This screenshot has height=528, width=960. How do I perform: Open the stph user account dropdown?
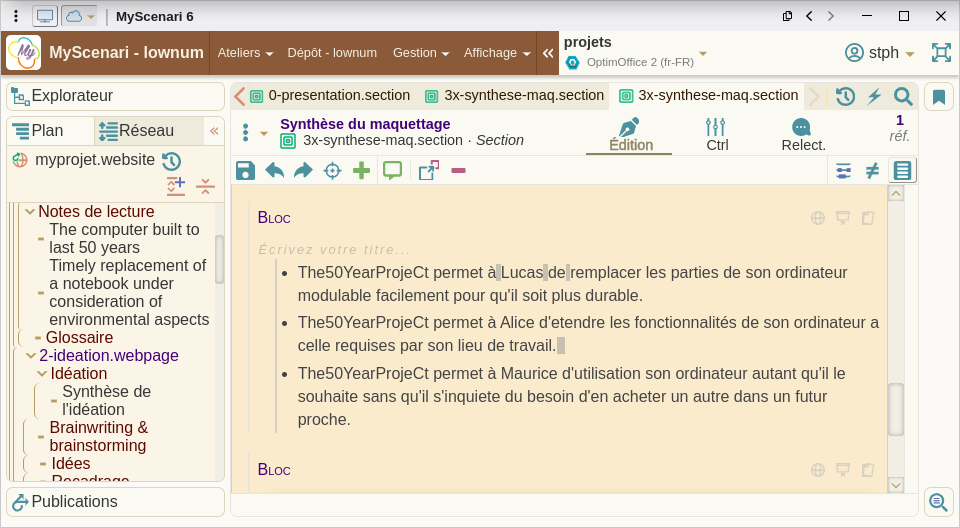[880, 53]
